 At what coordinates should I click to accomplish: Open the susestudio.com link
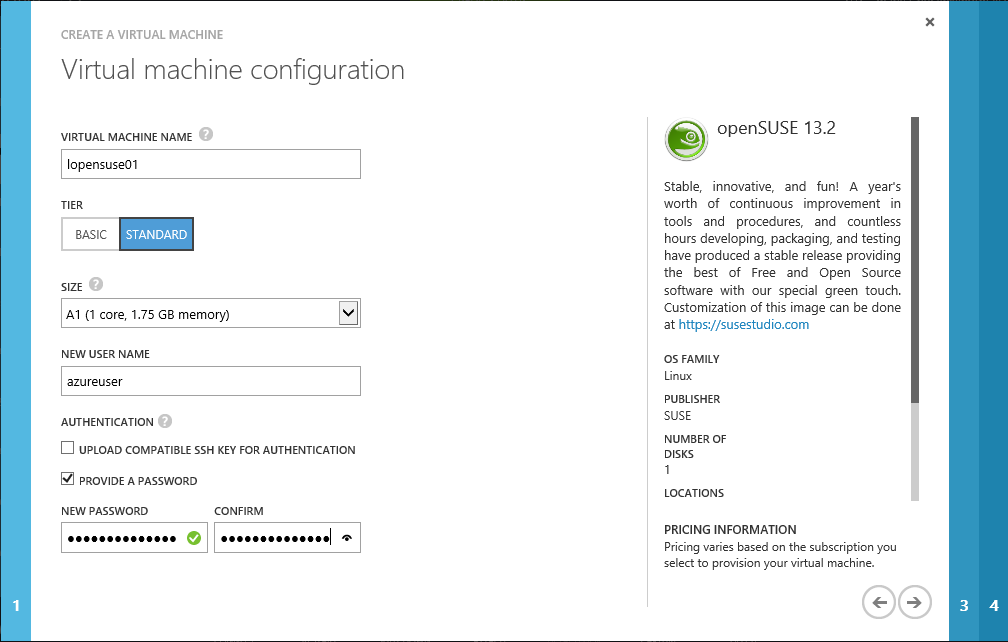click(744, 325)
